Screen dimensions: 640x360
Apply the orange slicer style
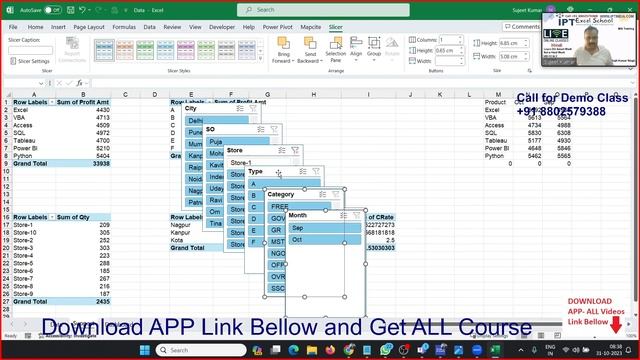[125, 50]
